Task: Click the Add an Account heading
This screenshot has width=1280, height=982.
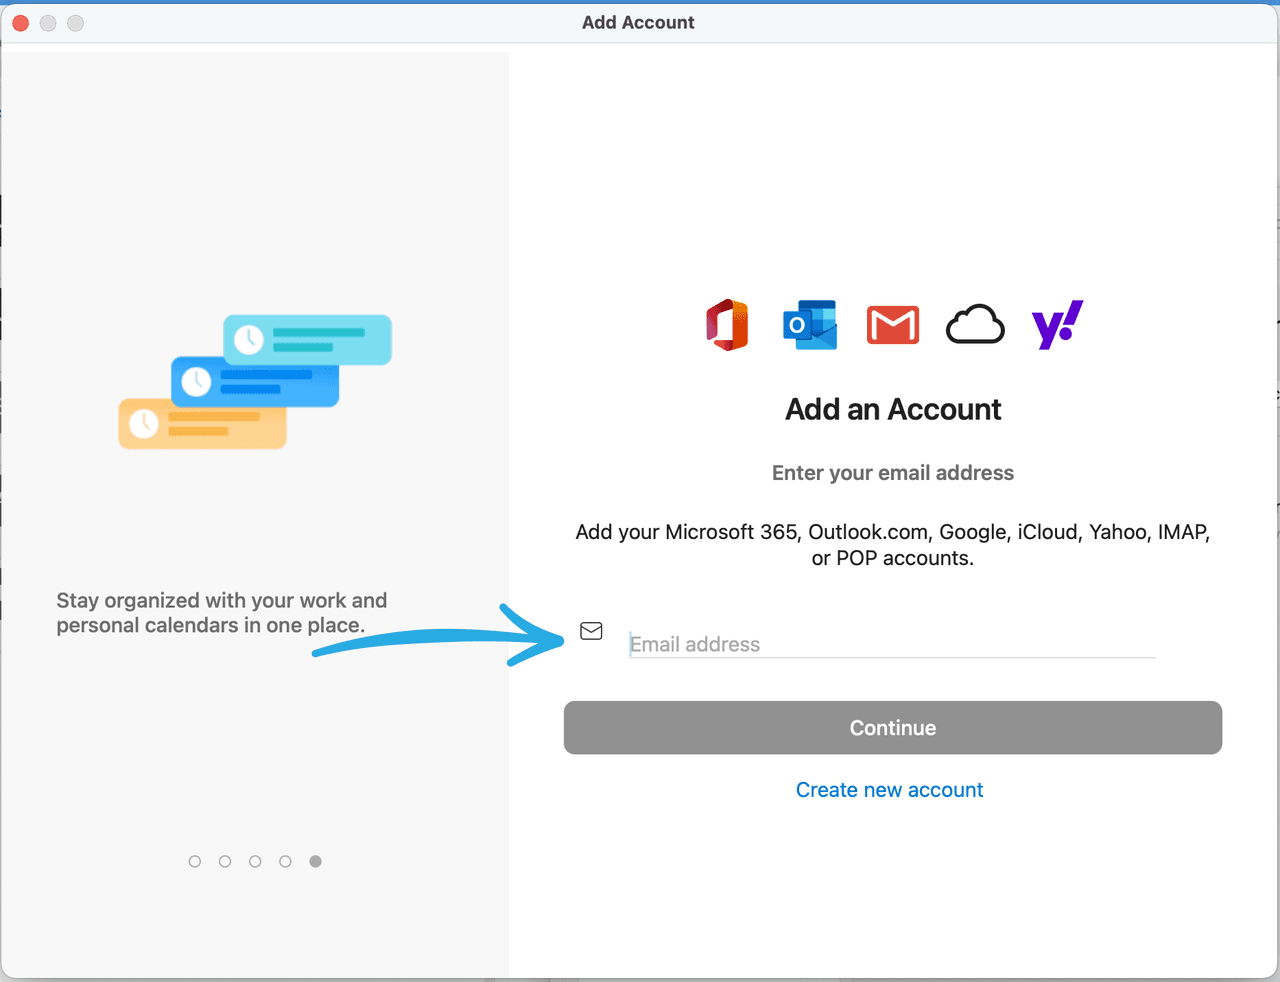Action: coord(892,409)
